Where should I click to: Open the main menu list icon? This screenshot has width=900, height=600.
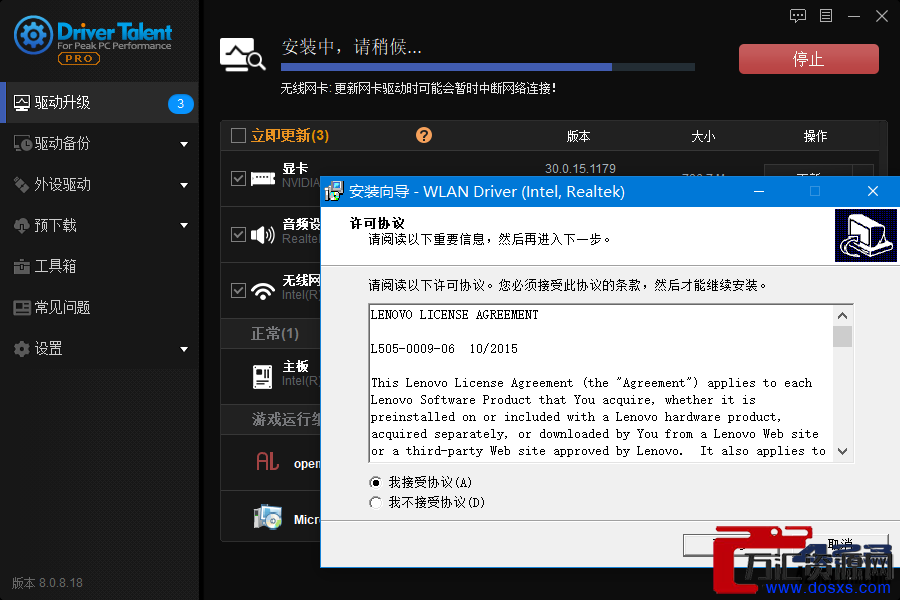click(x=826, y=16)
